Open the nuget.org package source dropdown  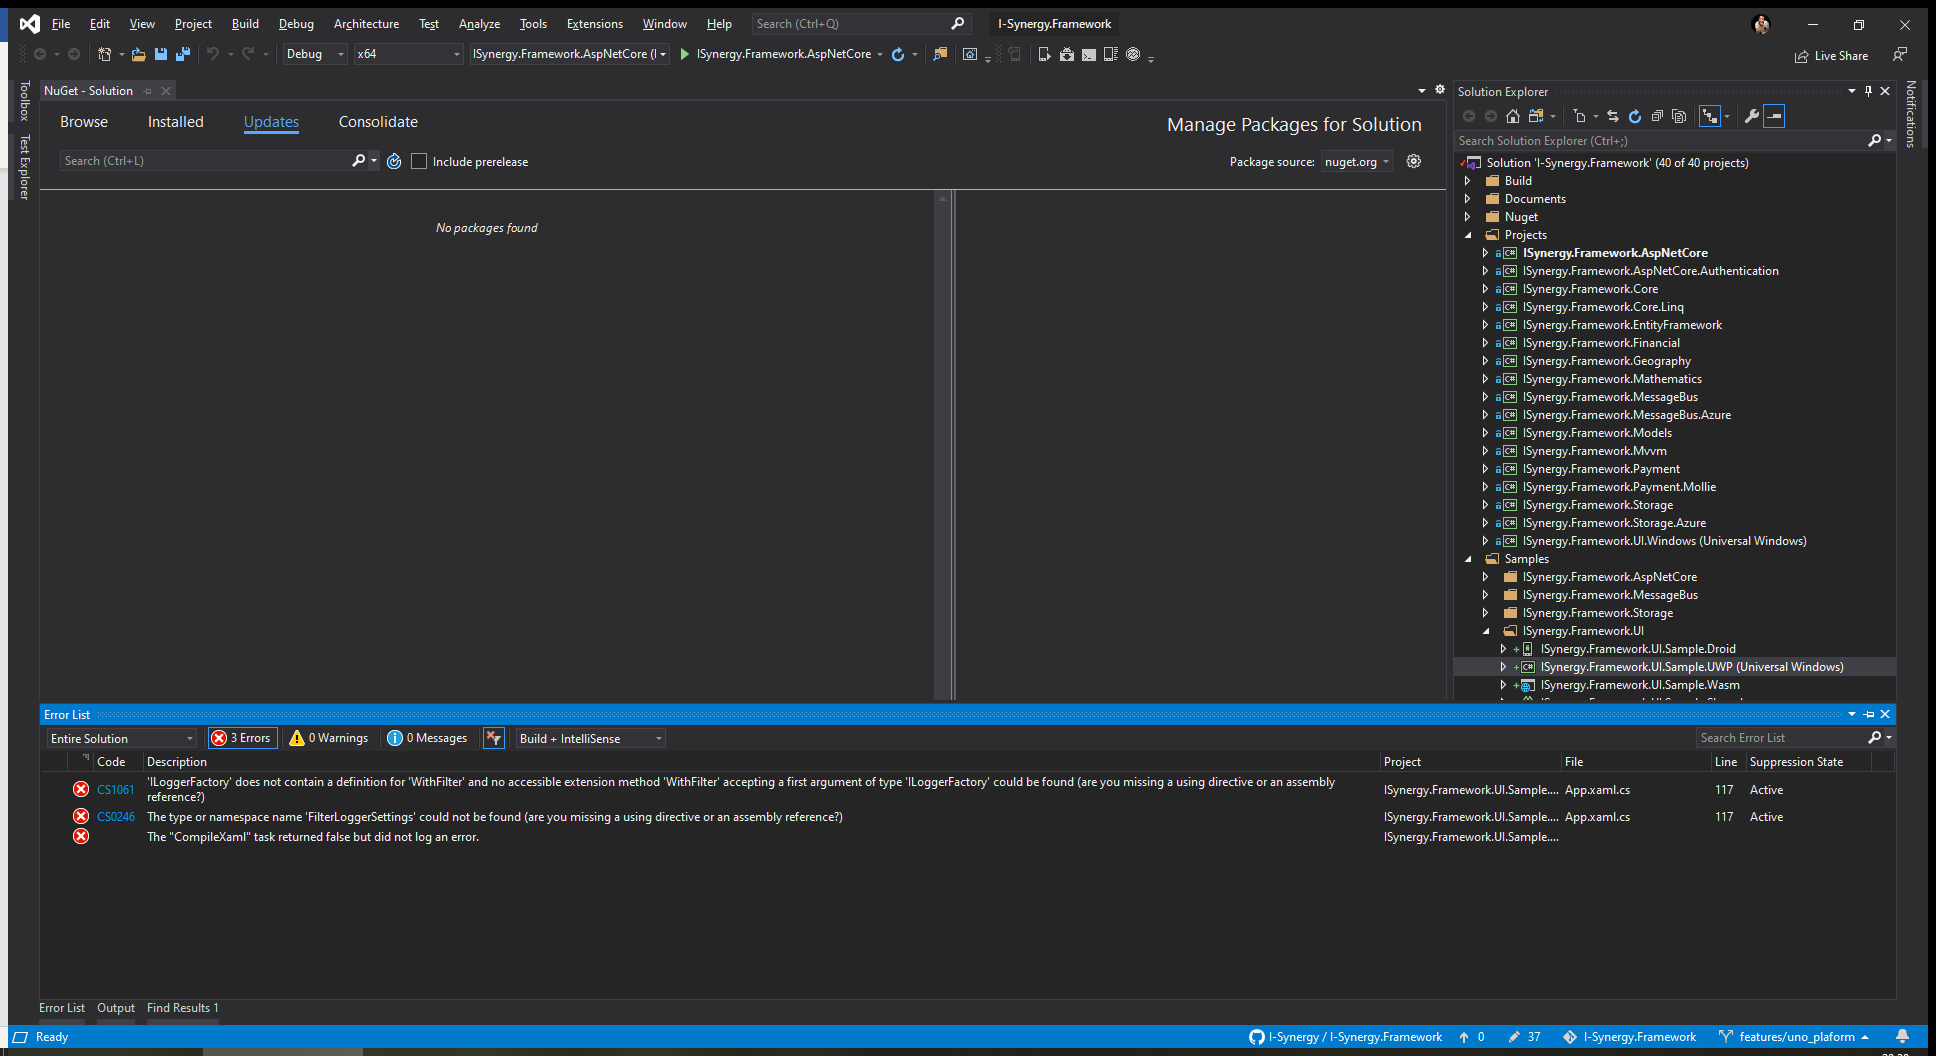coord(1357,162)
